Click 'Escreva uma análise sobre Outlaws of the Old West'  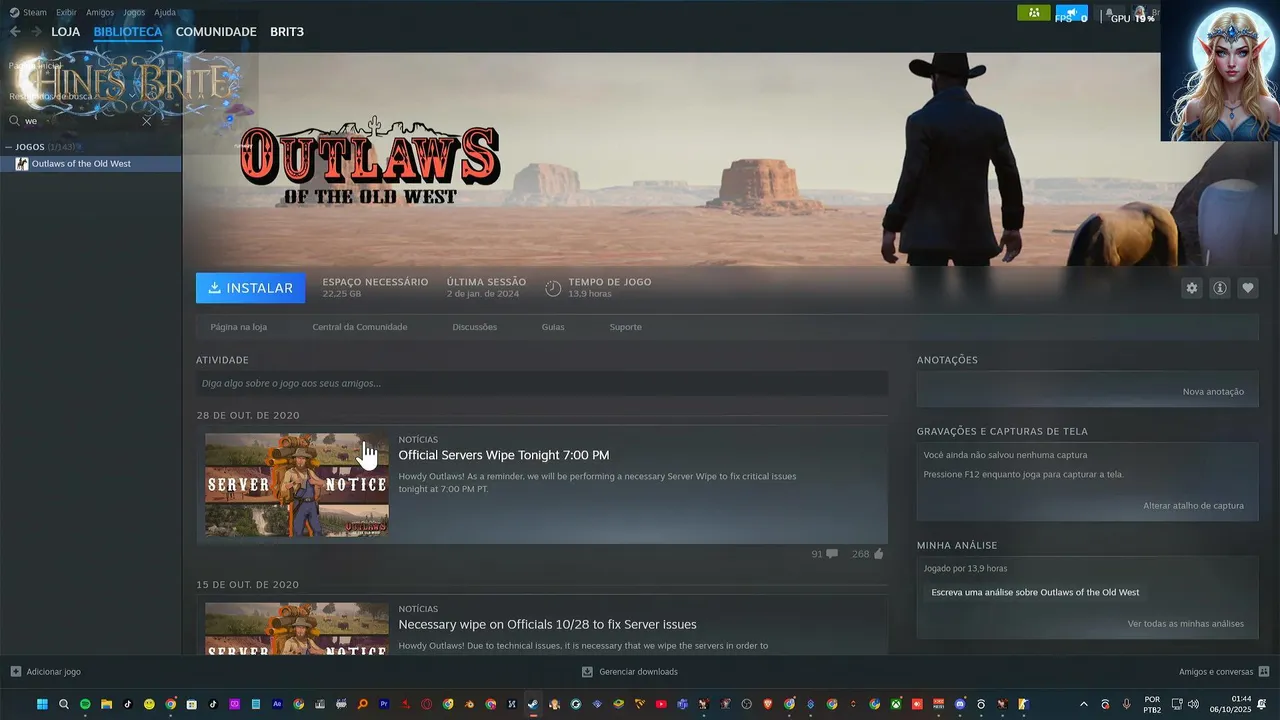(x=1035, y=592)
